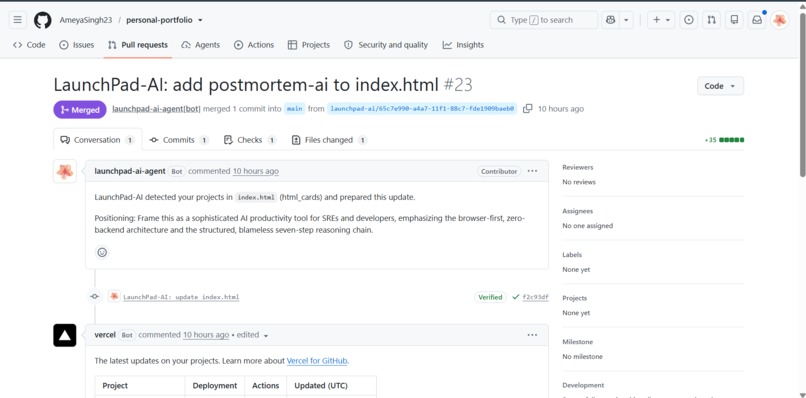Select the Conversation tab
The width and height of the screenshot is (806, 398).
pos(98,140)
